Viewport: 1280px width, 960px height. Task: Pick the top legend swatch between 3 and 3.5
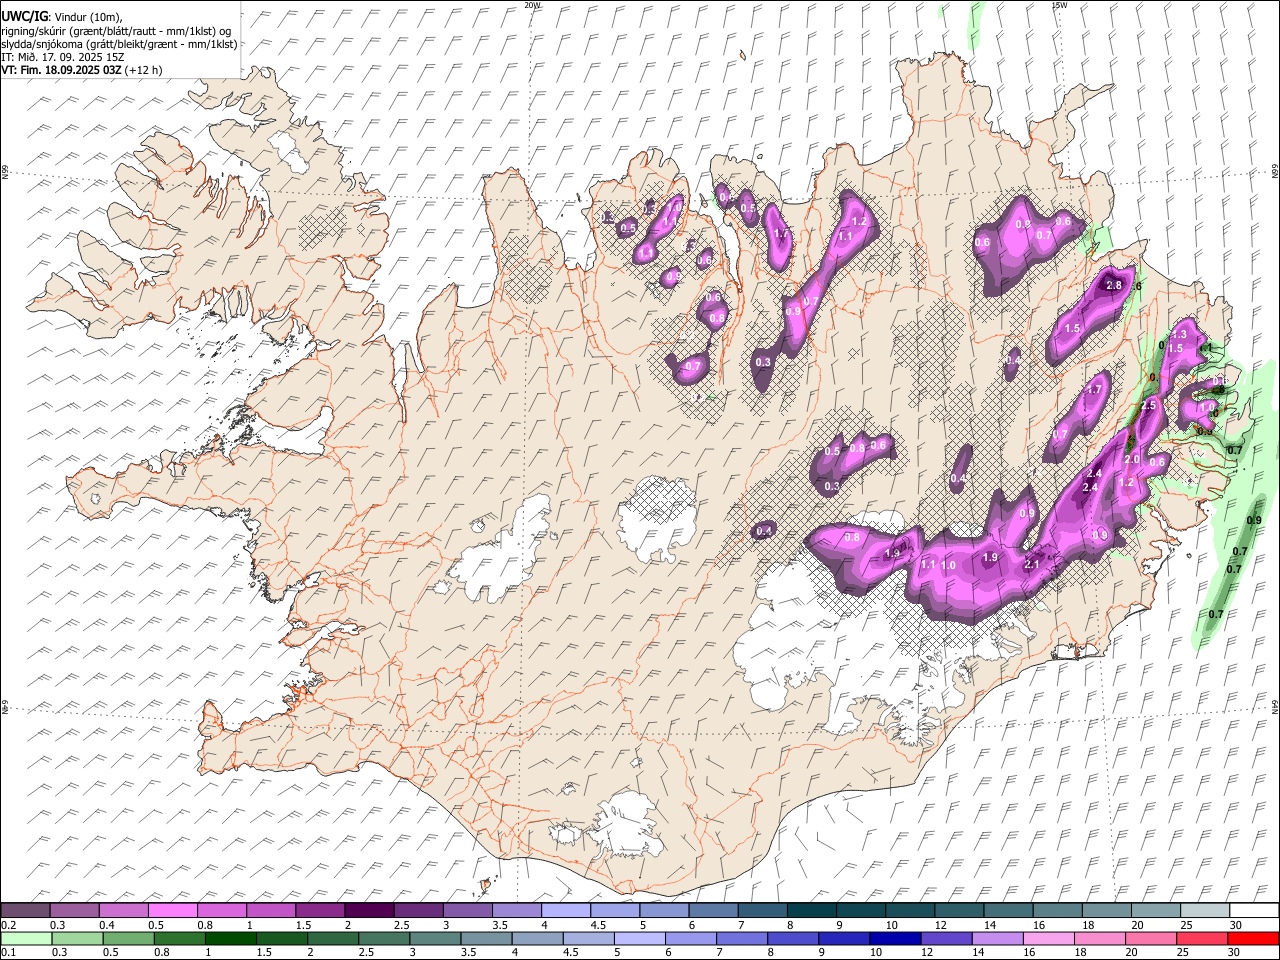(x=467, y=910)
